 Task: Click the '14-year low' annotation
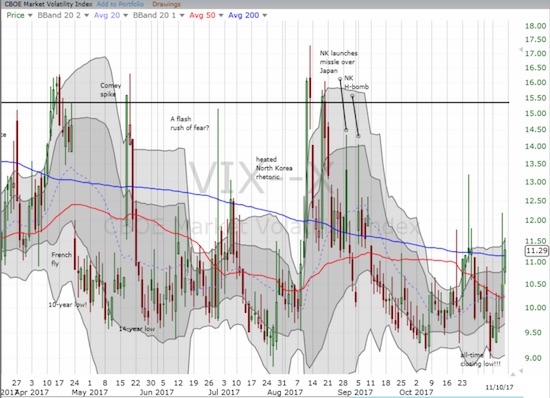pyautogui.click(x=137, y=329)
